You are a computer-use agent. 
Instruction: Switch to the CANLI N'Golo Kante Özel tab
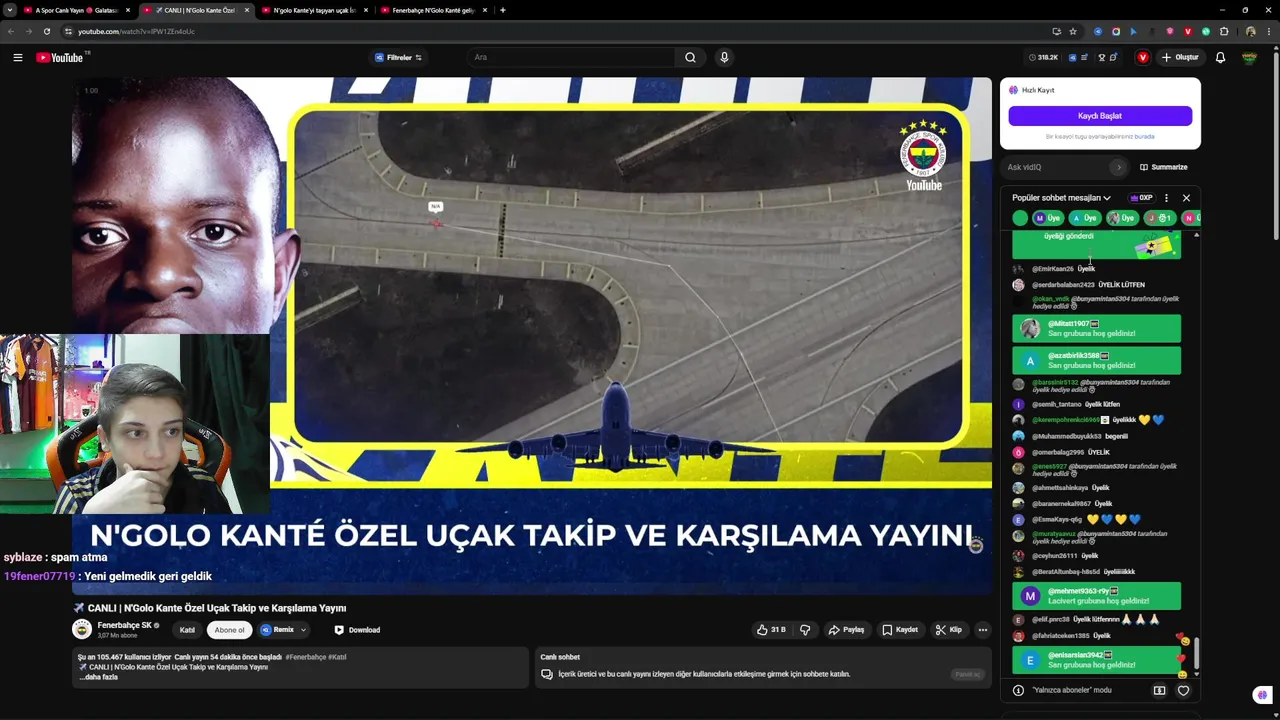pos(195,10)
